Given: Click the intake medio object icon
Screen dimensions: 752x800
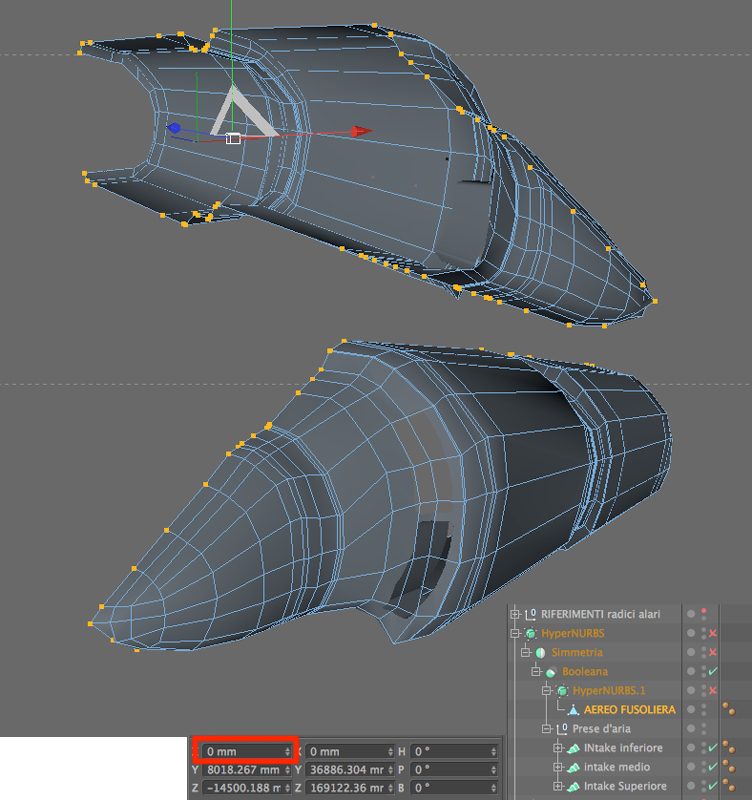Looking at the screenshot, I should click(x=573, y=767).
